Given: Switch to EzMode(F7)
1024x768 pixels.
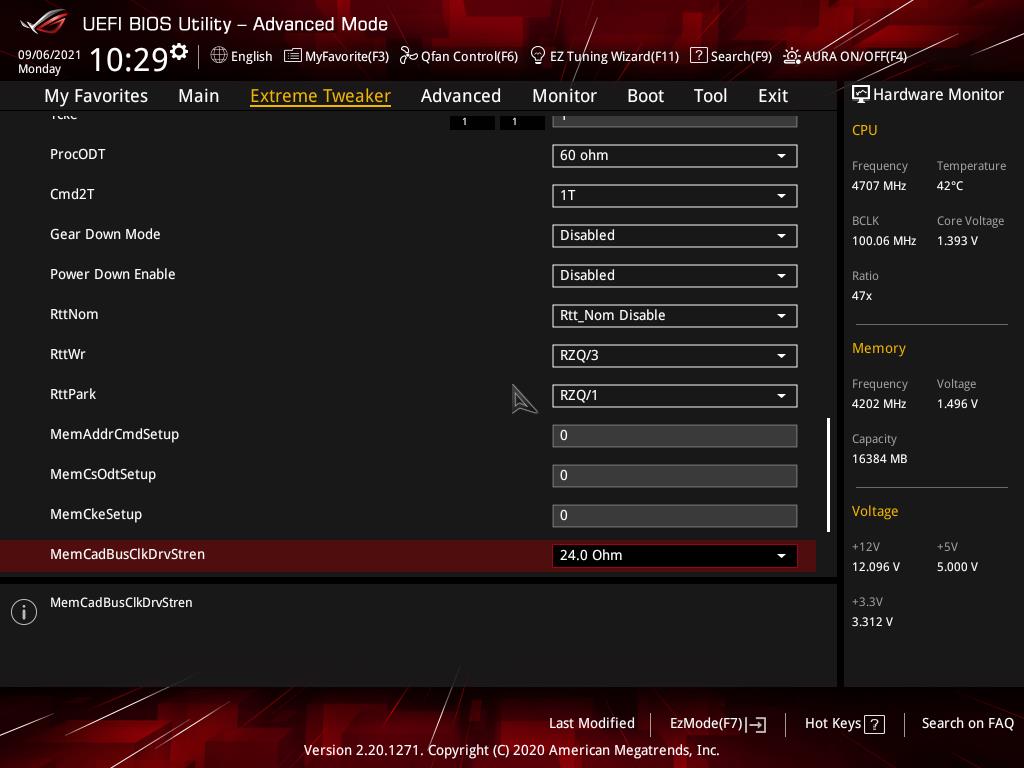Looking at the screenshot, I should [x=707, y=724].
